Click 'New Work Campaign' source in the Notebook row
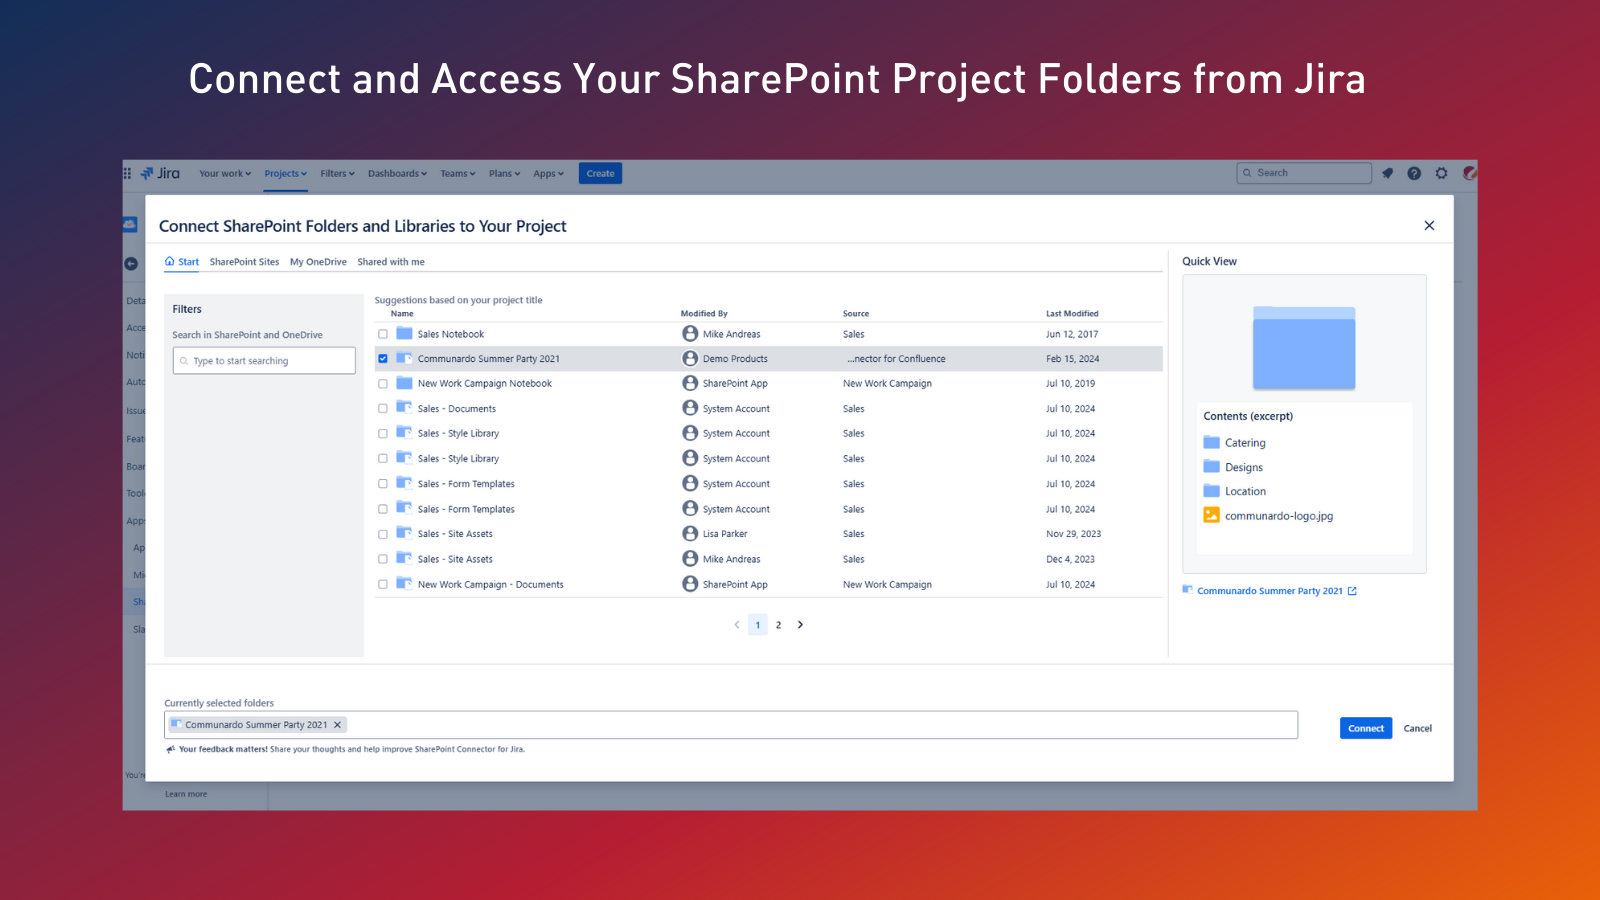The width and height of the screenshot is (1600, 900). [x=887, y=384]
